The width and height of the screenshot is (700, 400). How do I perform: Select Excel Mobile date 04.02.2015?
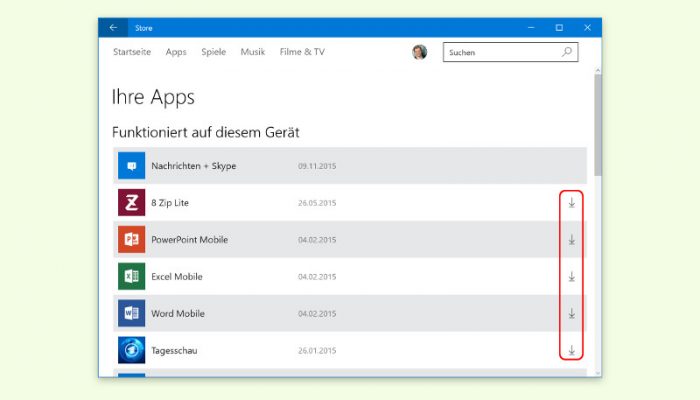point(317,277)
